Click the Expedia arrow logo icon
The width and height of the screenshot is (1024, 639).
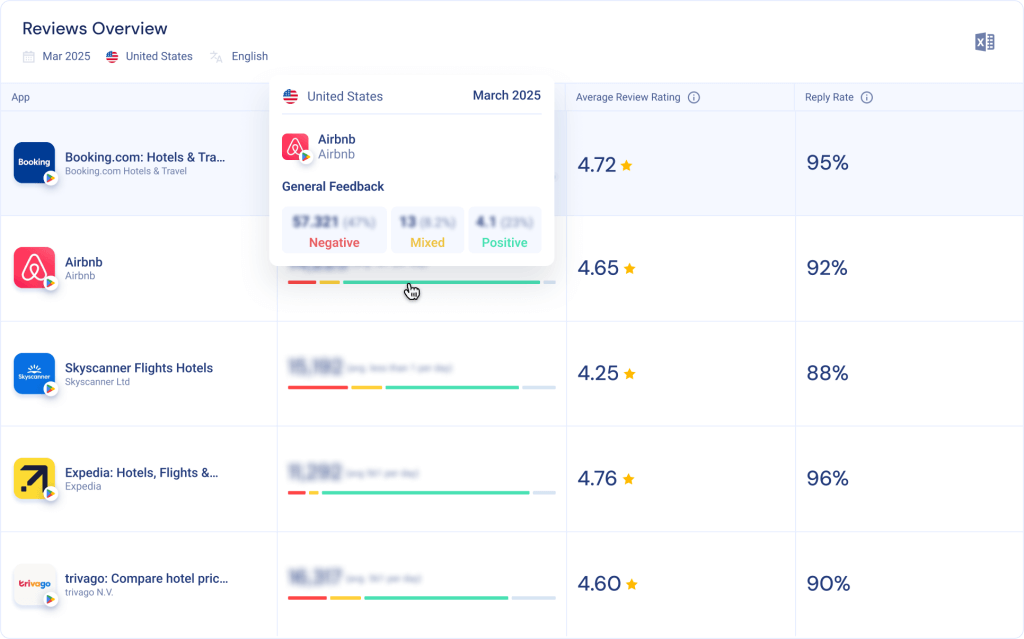click(x=34, y=478)
